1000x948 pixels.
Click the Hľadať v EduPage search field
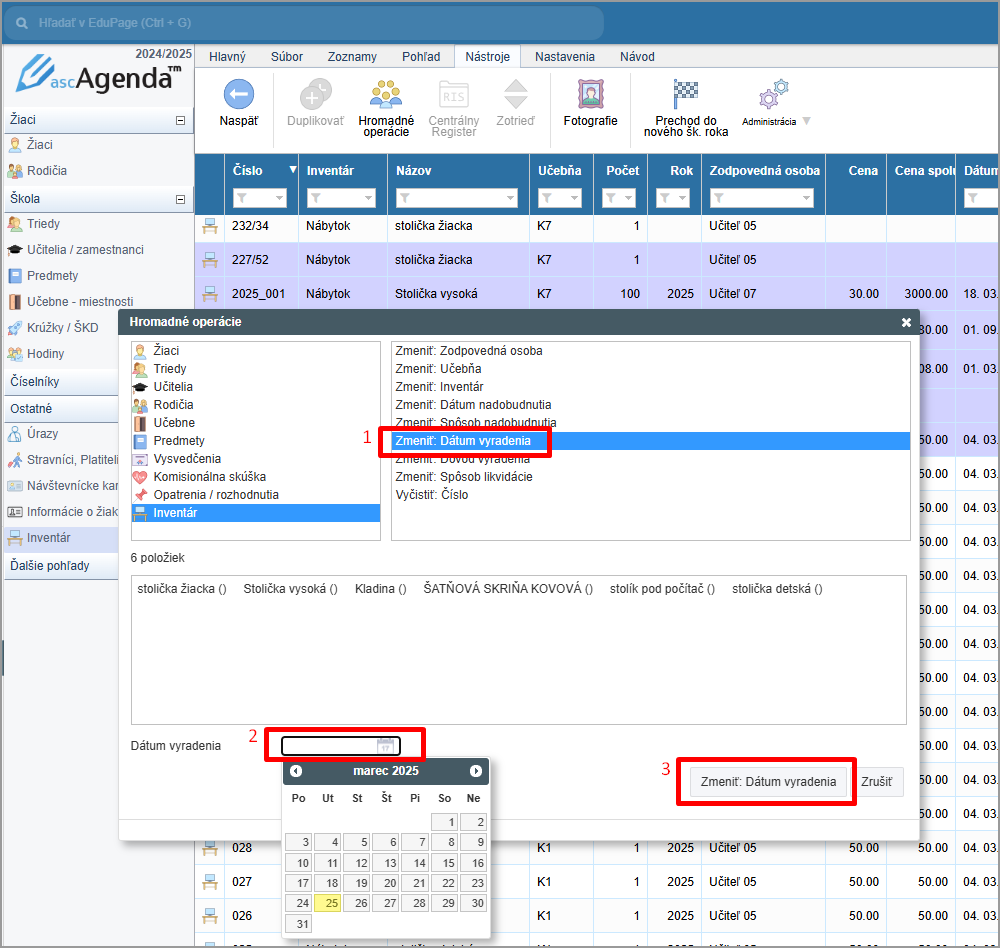(305, 23)
